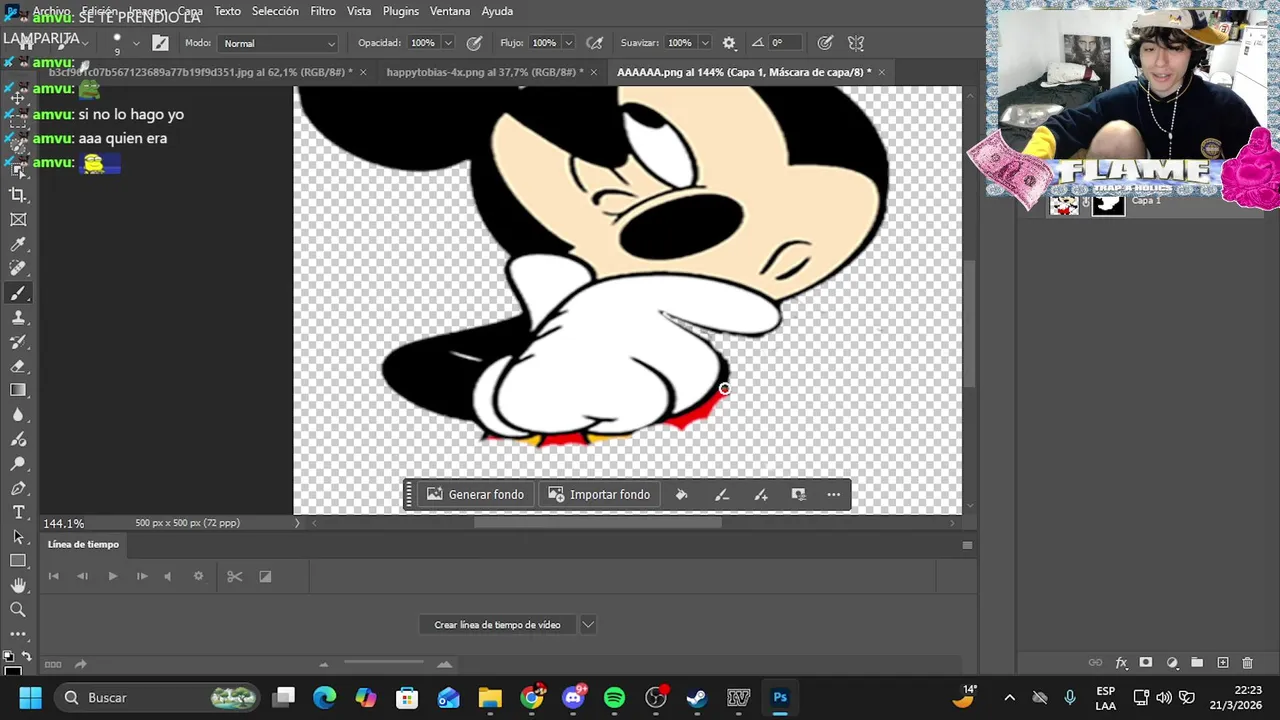Select the layer mask thumbnail of Capa 1
This screenshot has width=1280, height=720.
tap(1108, 205)
